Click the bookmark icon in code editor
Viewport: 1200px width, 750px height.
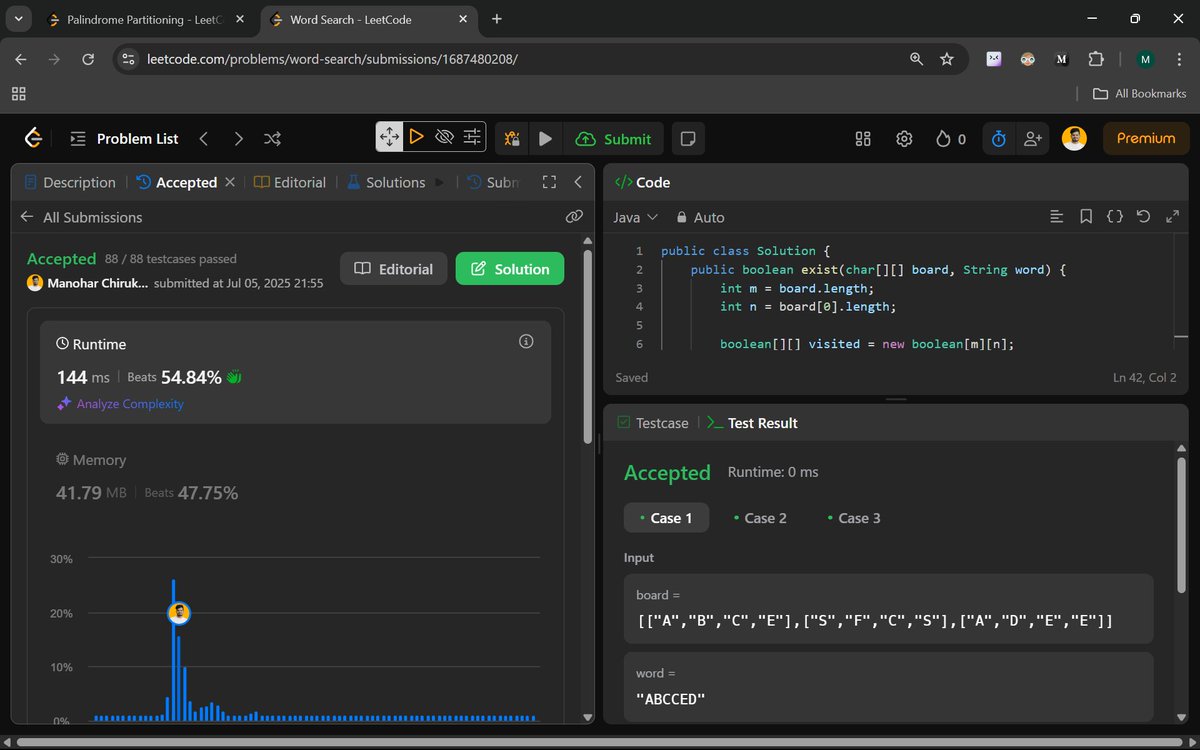coord(1086,216)
